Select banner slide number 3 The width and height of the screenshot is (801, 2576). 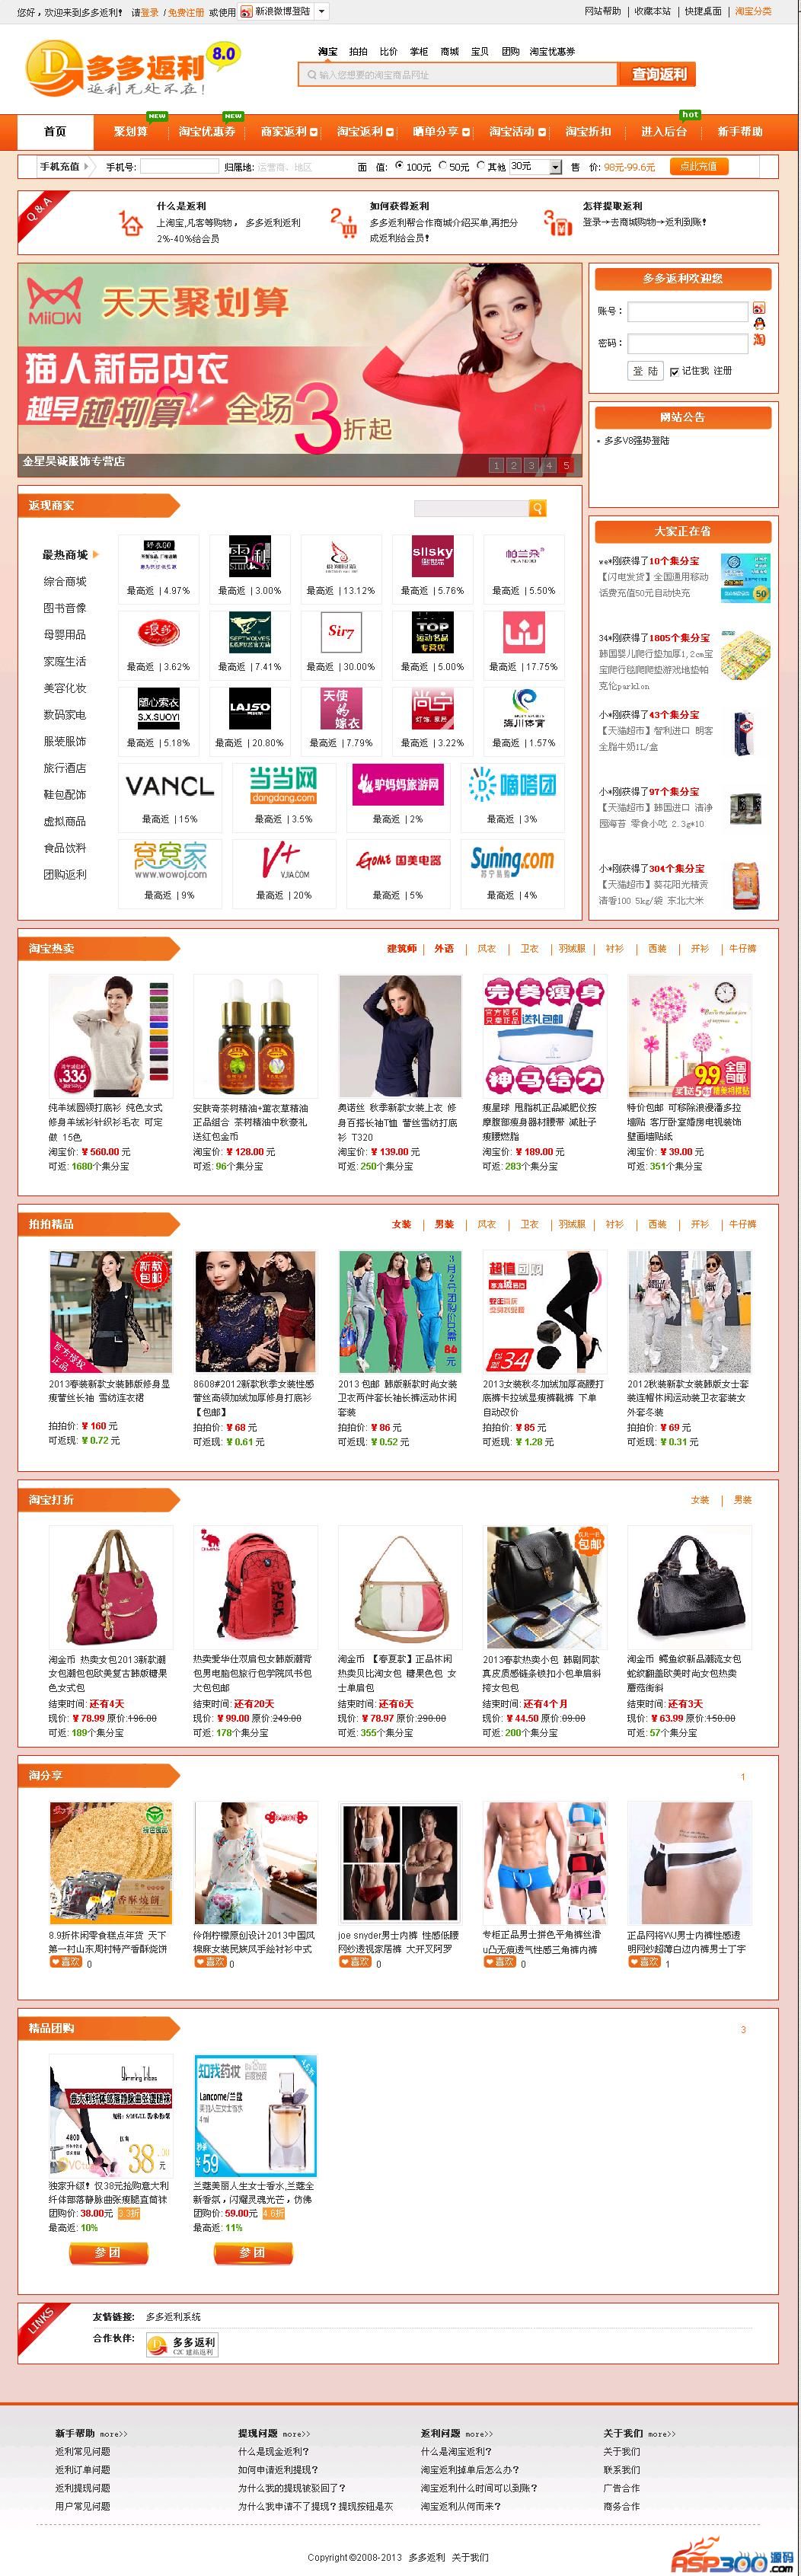pyautogui.click(x=531, y=465)
